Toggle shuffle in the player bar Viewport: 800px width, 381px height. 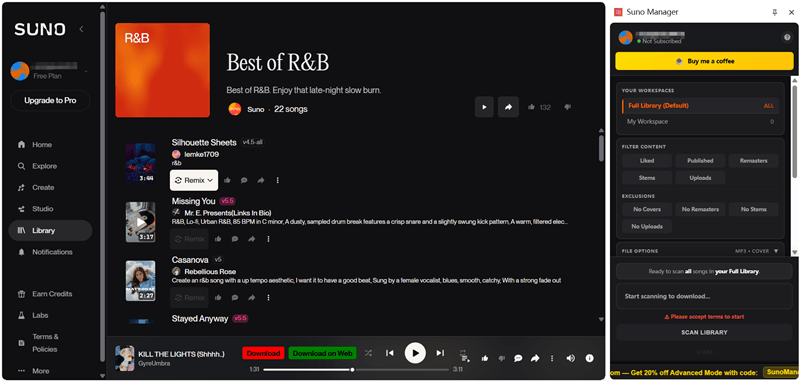pyautogui.click(x=368, y=352)
